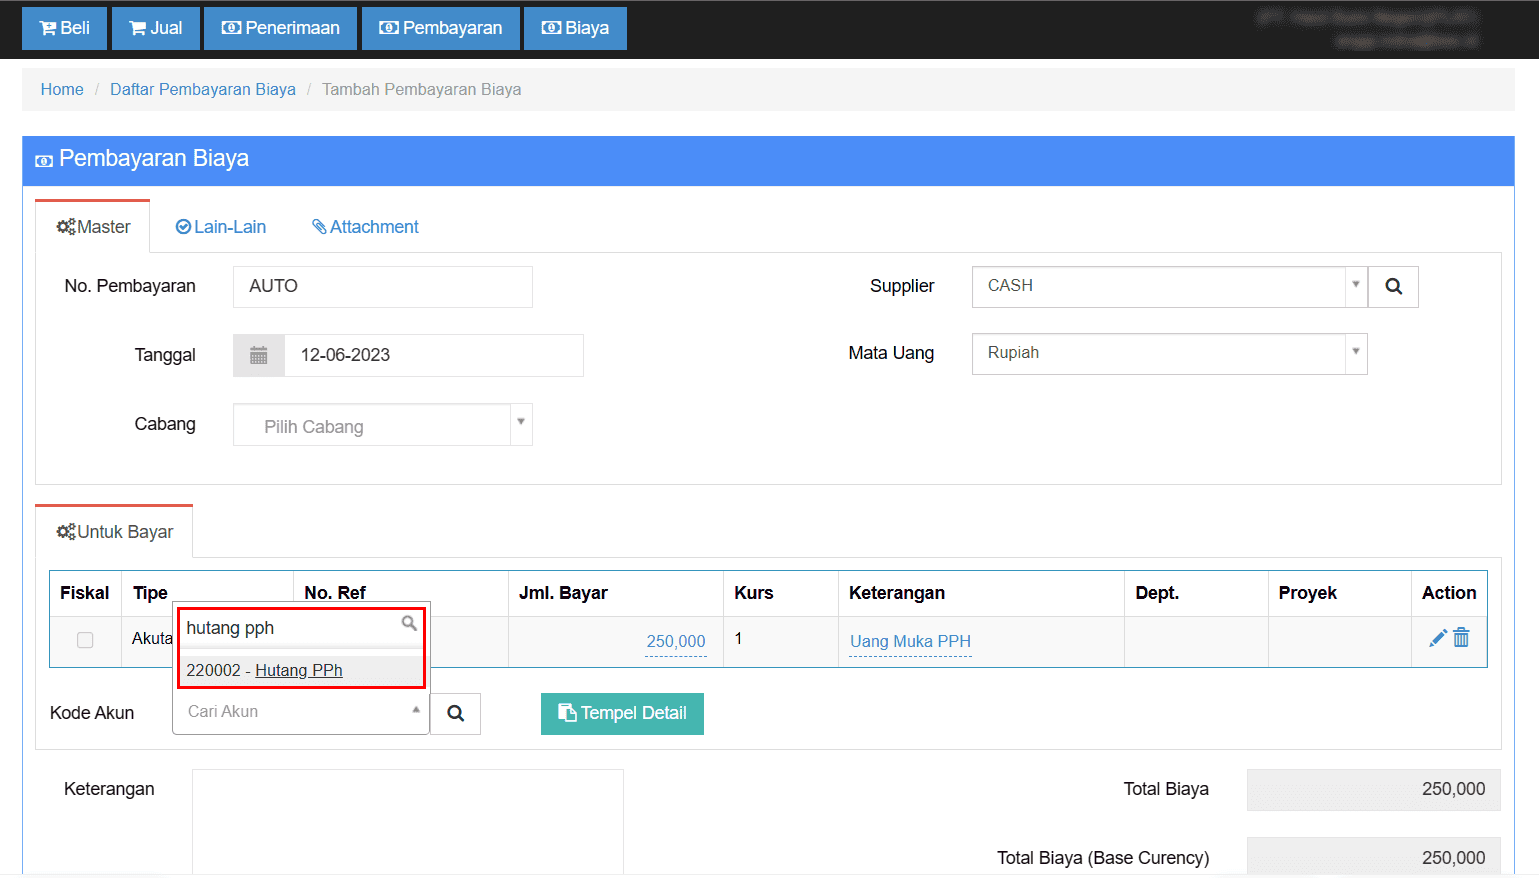This screenshot has width=1539, height=878.
Task: Click the search button beside Cari Akun
Action: tap(455, 713)
